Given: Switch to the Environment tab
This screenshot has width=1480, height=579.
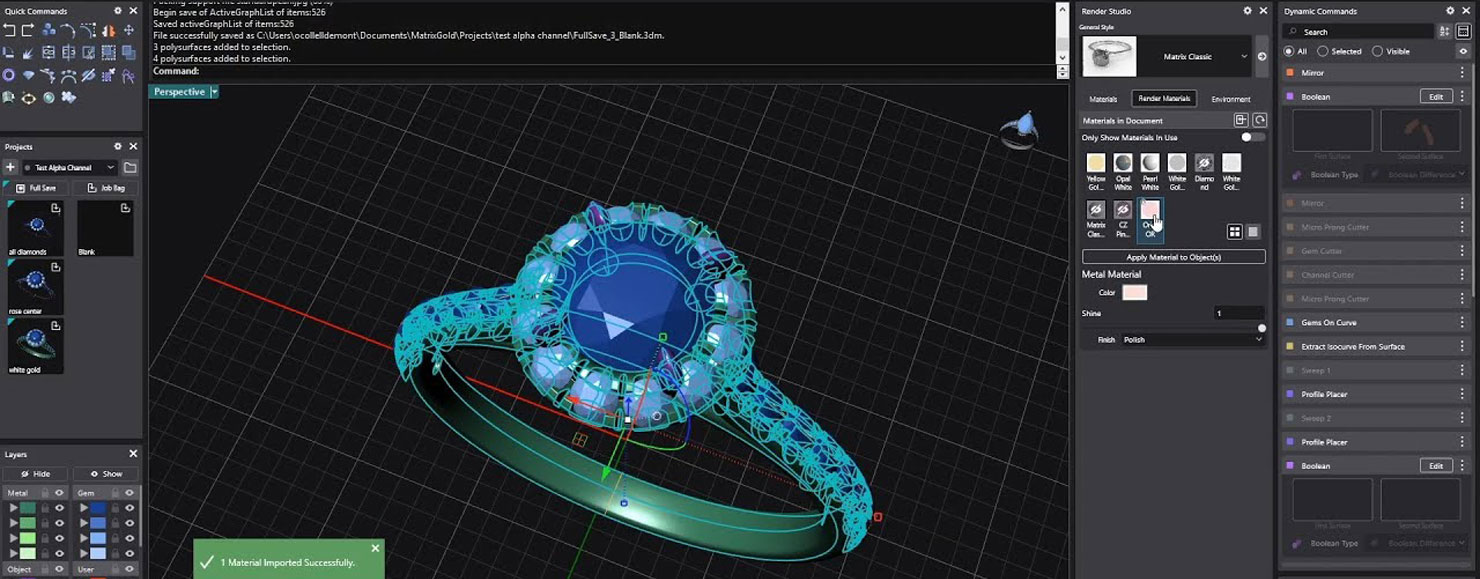Looking at the screenshot, I should pyautogui.click(x=1230, y=99).
